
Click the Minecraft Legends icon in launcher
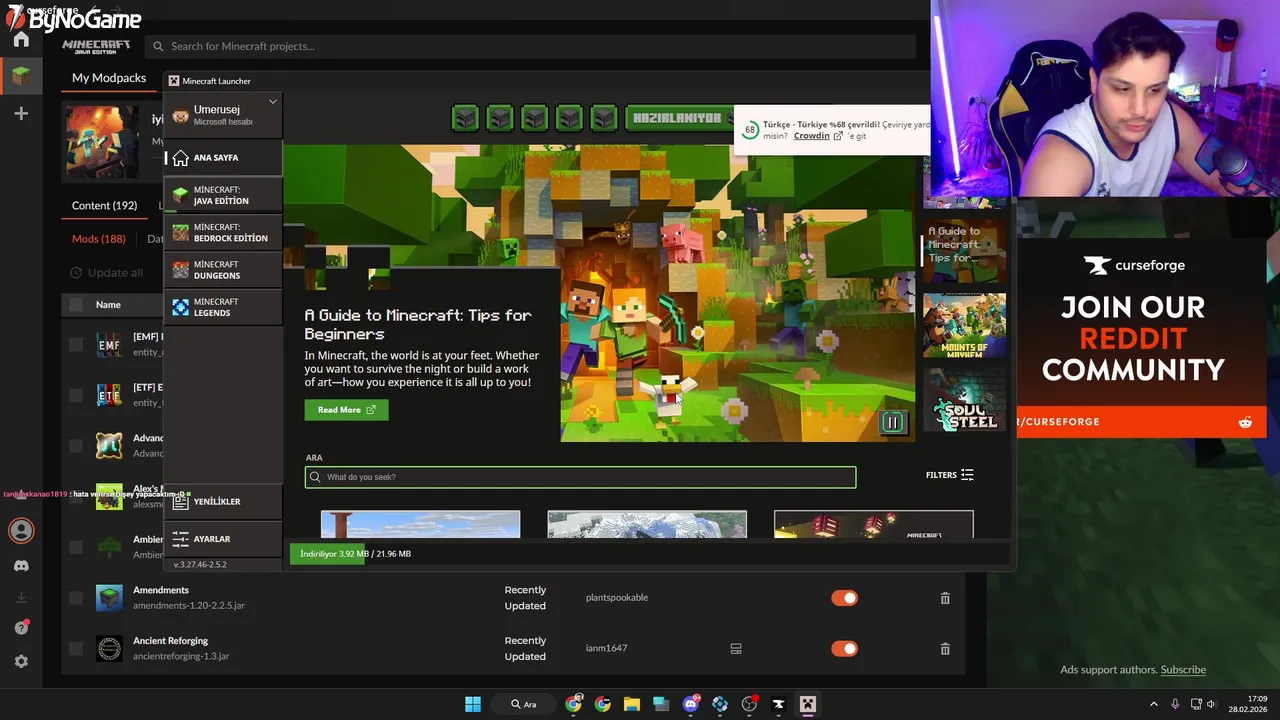click(x=180, y=307)
